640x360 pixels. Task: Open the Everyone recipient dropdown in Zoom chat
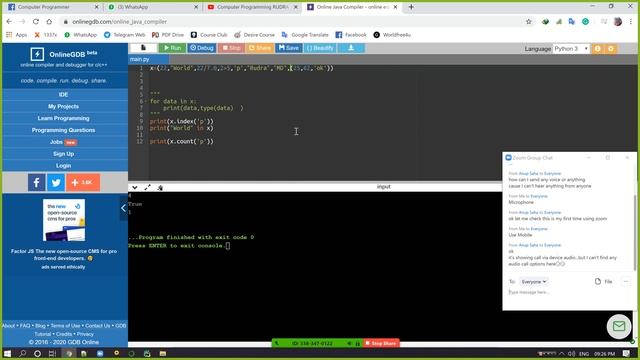click(x=534, y=282)
